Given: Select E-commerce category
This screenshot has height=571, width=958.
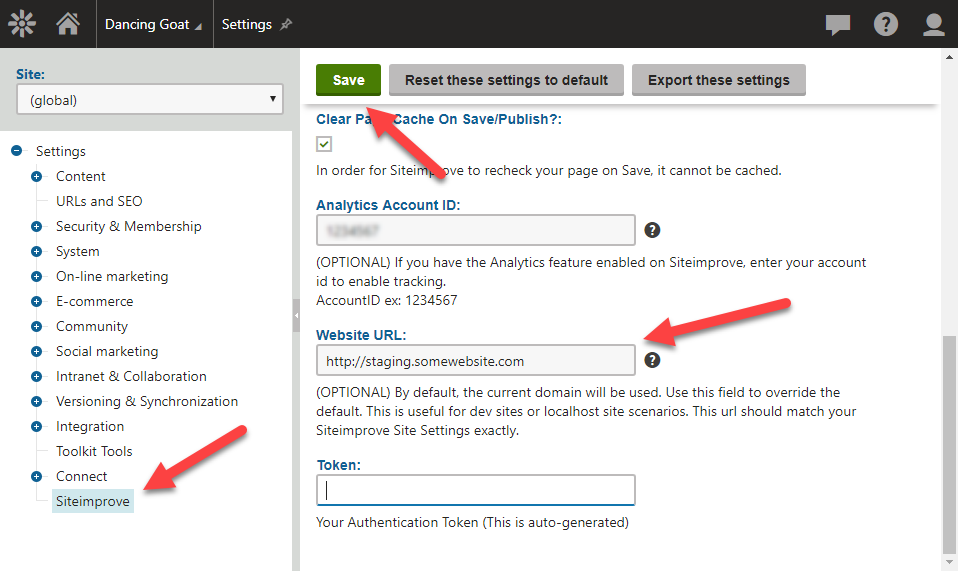Looking at the screenshot, I should [x=94, y=301].
